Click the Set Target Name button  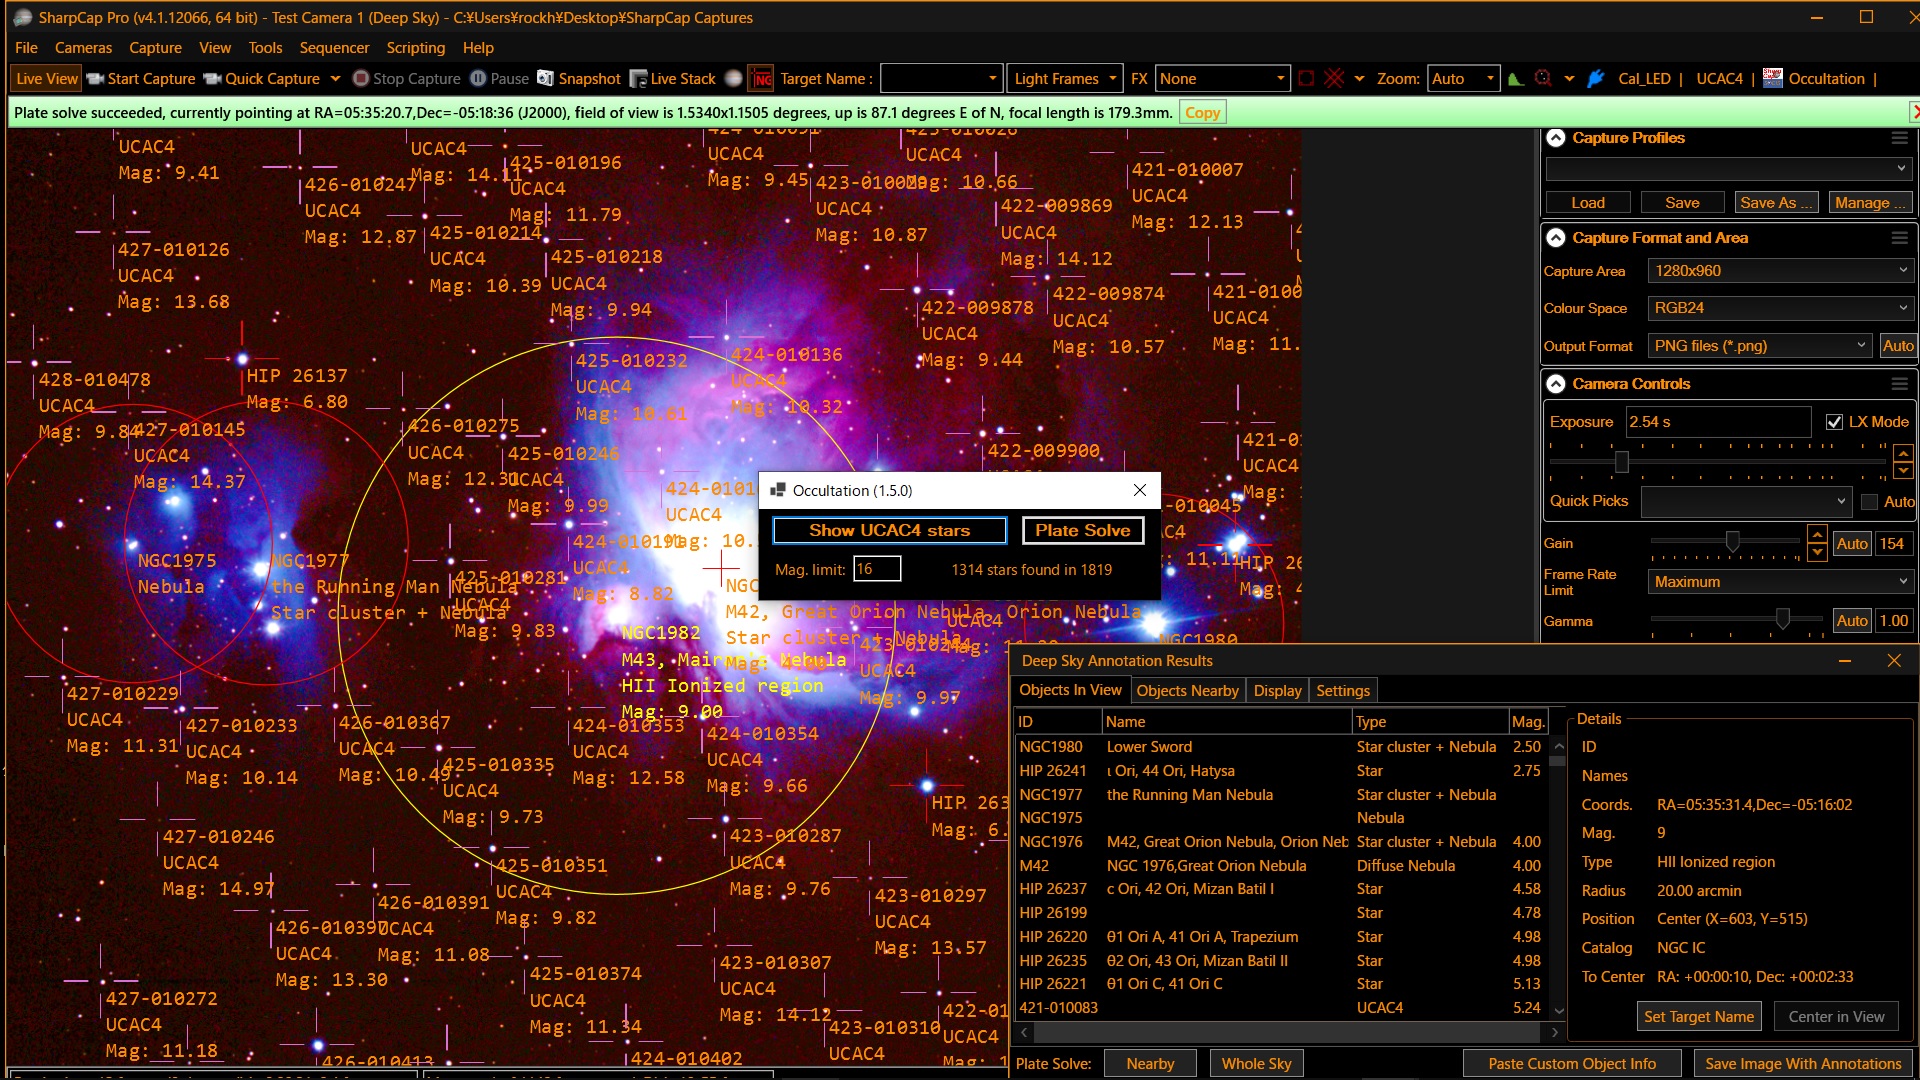click(x=1698, y=1017)
